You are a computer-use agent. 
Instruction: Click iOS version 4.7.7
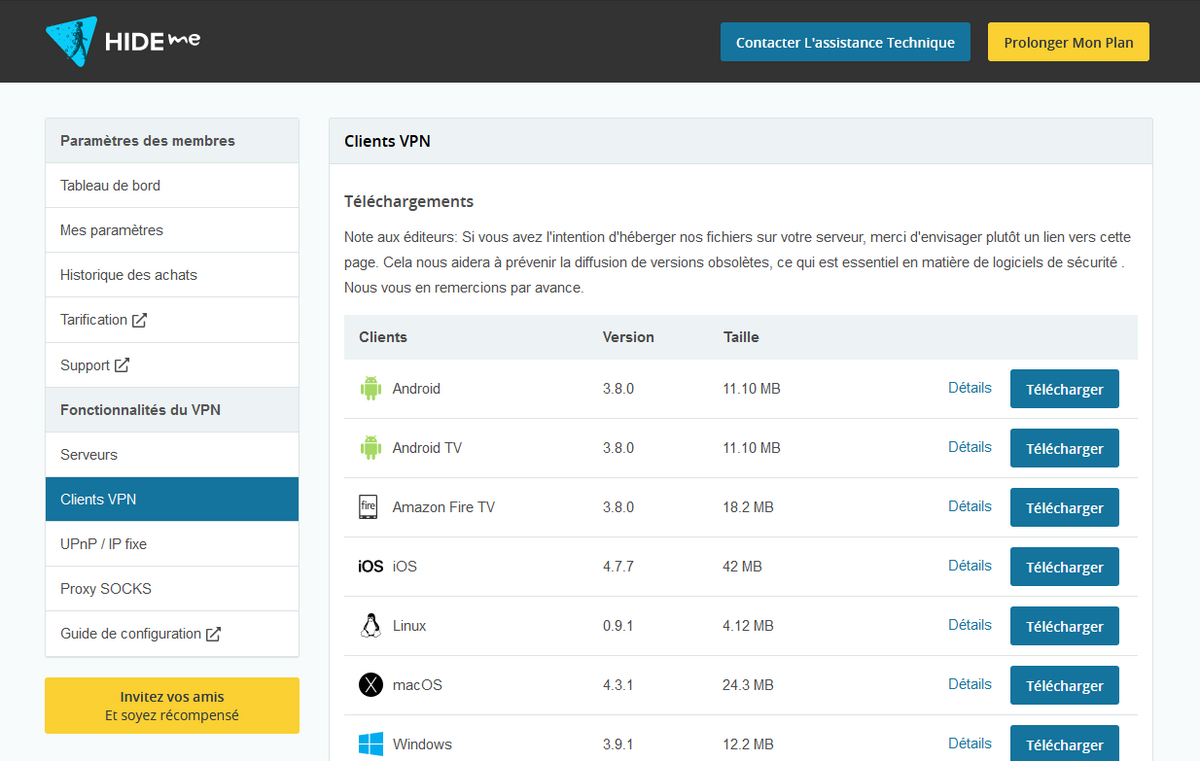(618, 567)
